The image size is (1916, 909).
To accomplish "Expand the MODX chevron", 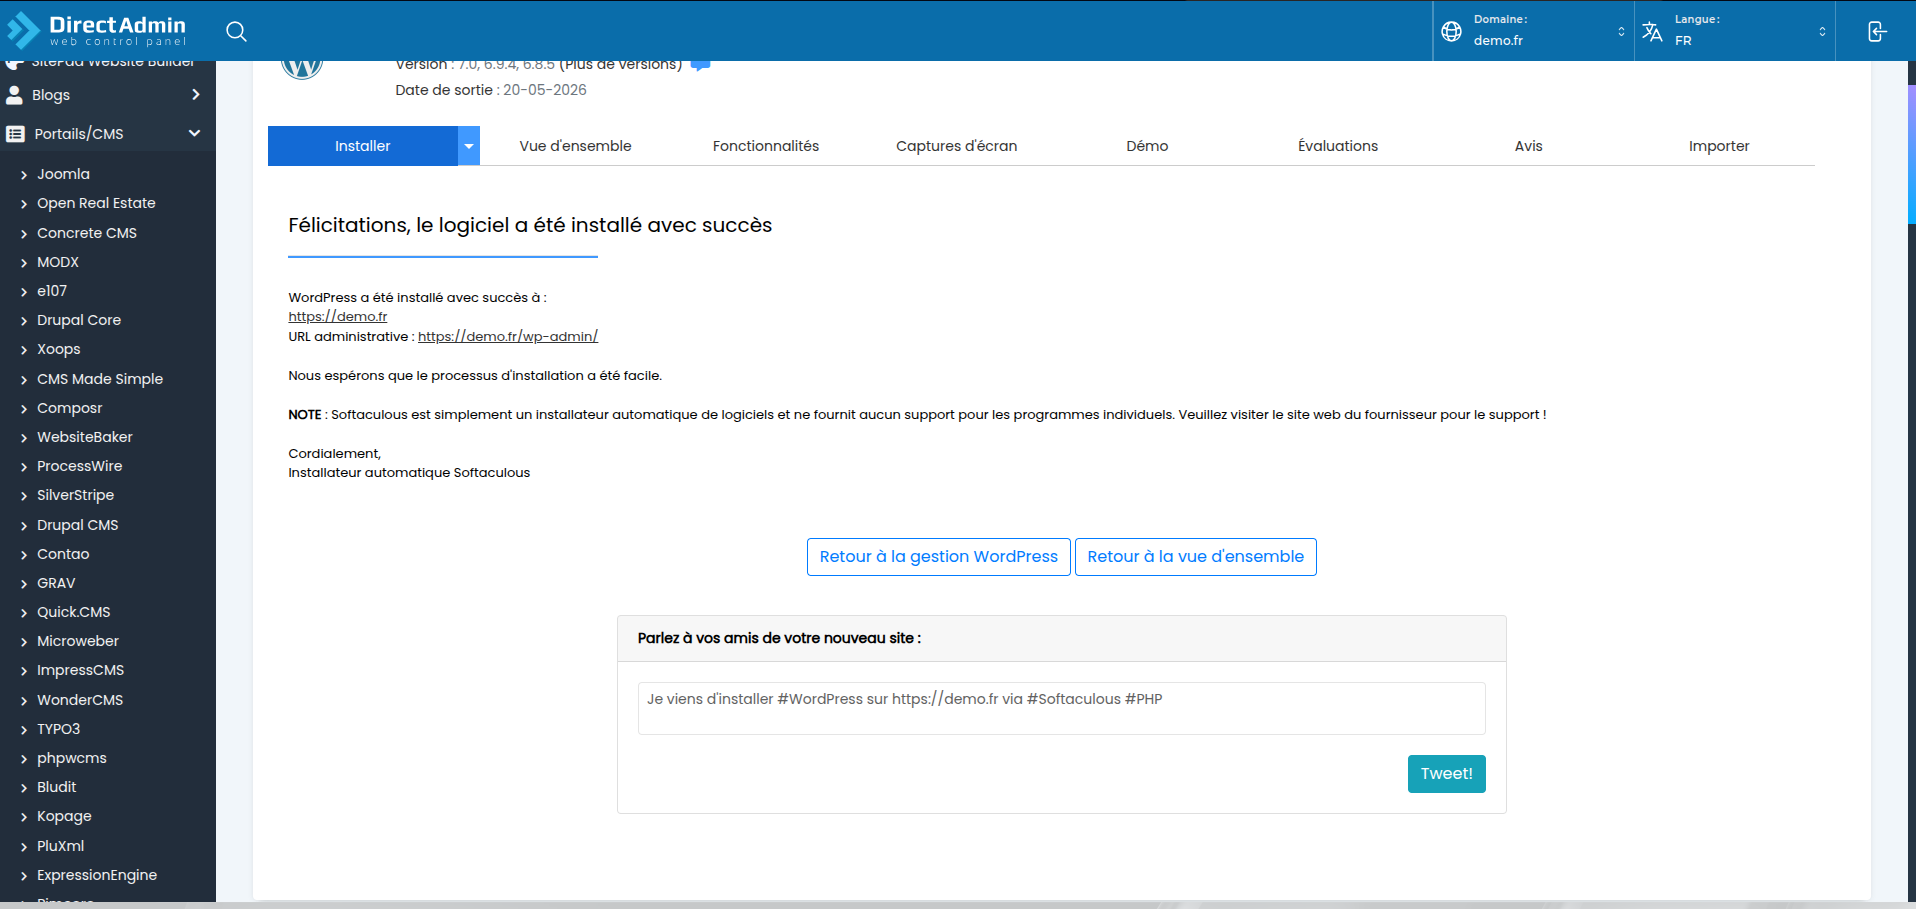I will [23, 262].
